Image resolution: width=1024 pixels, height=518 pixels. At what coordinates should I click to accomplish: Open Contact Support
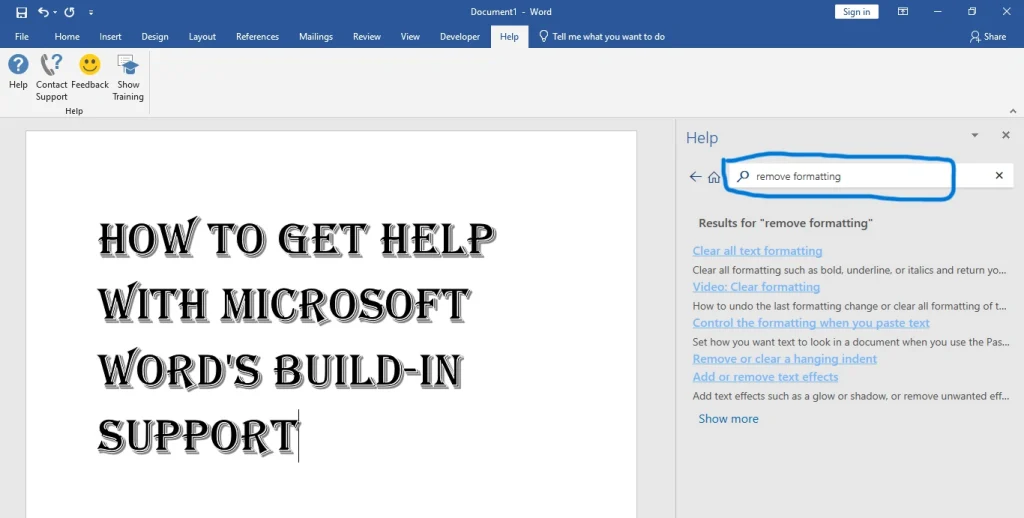[x=52, y=78]
